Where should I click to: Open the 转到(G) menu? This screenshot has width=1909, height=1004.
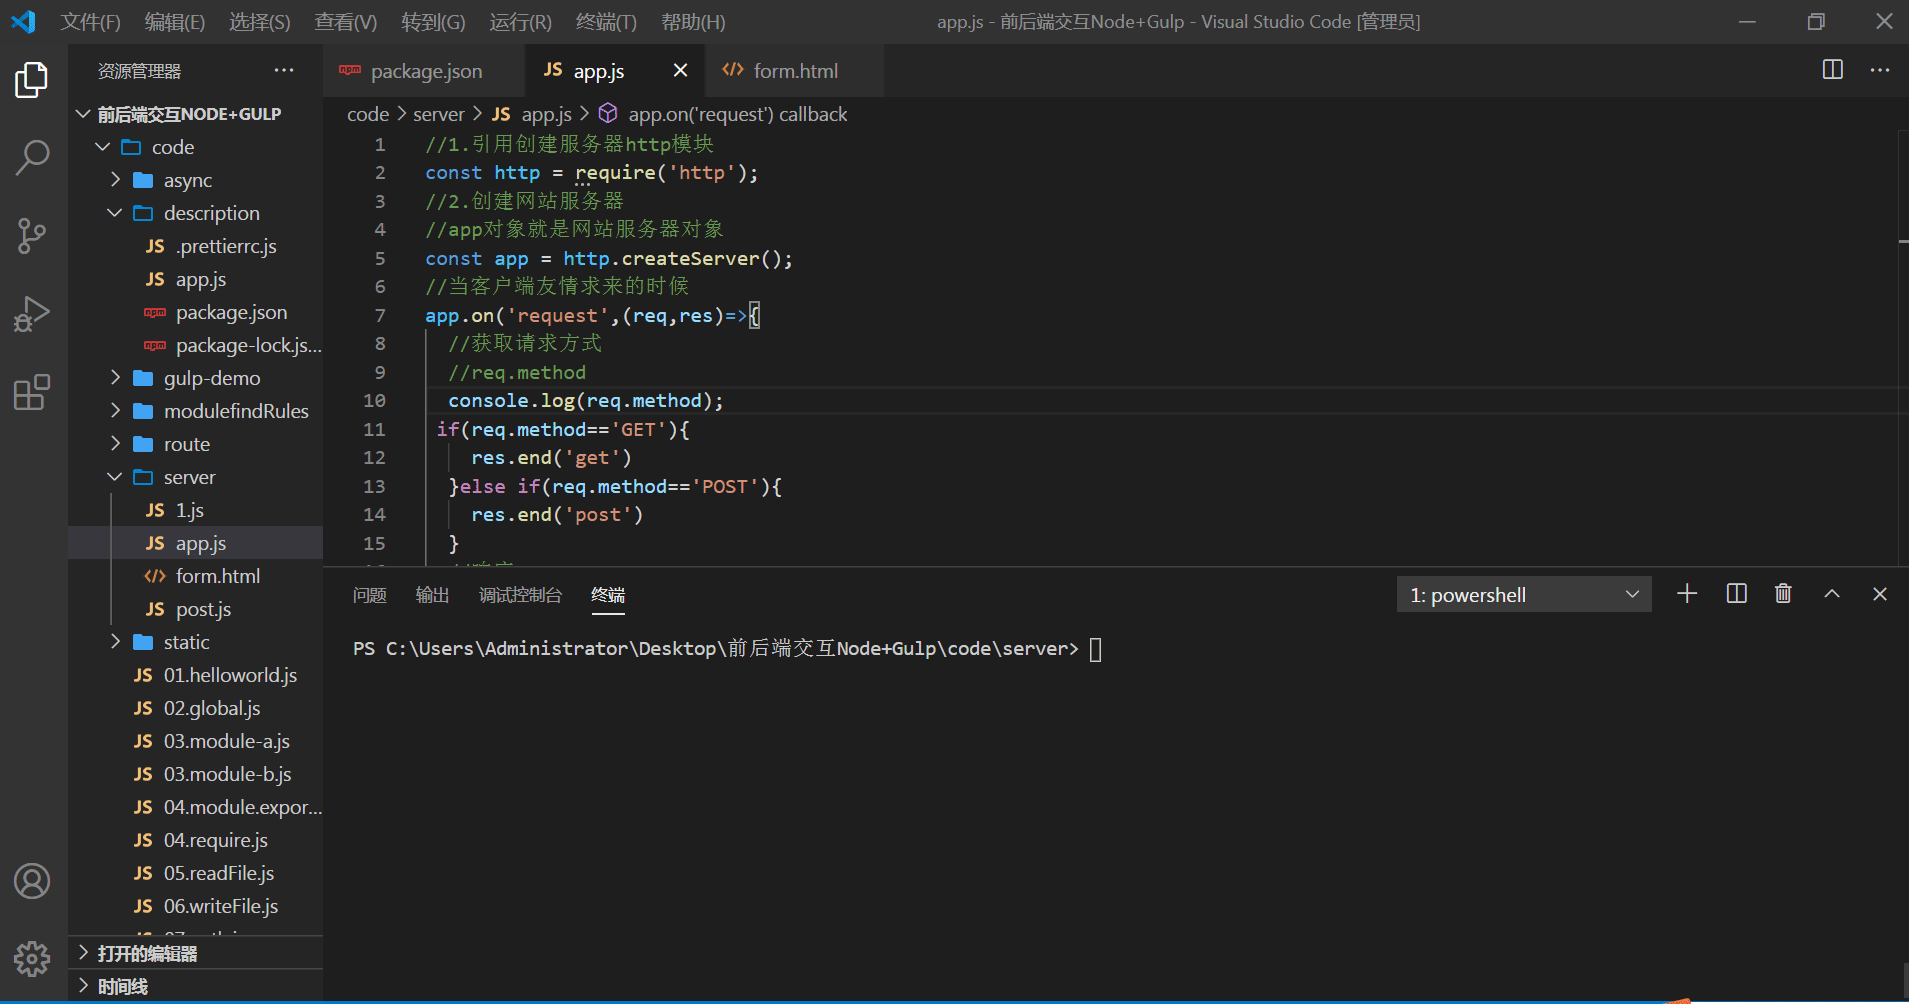point(433,22)
